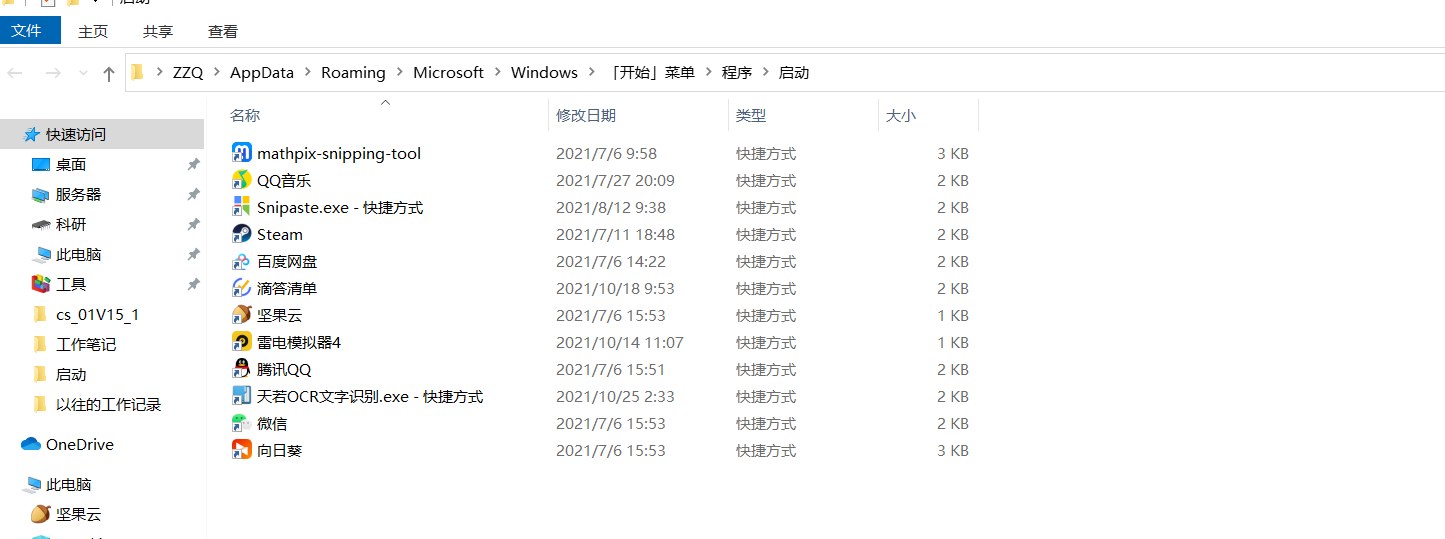
Task: Expand chevron after AppData in address bar
Action: pyautogui.click(x=308, y=72)
